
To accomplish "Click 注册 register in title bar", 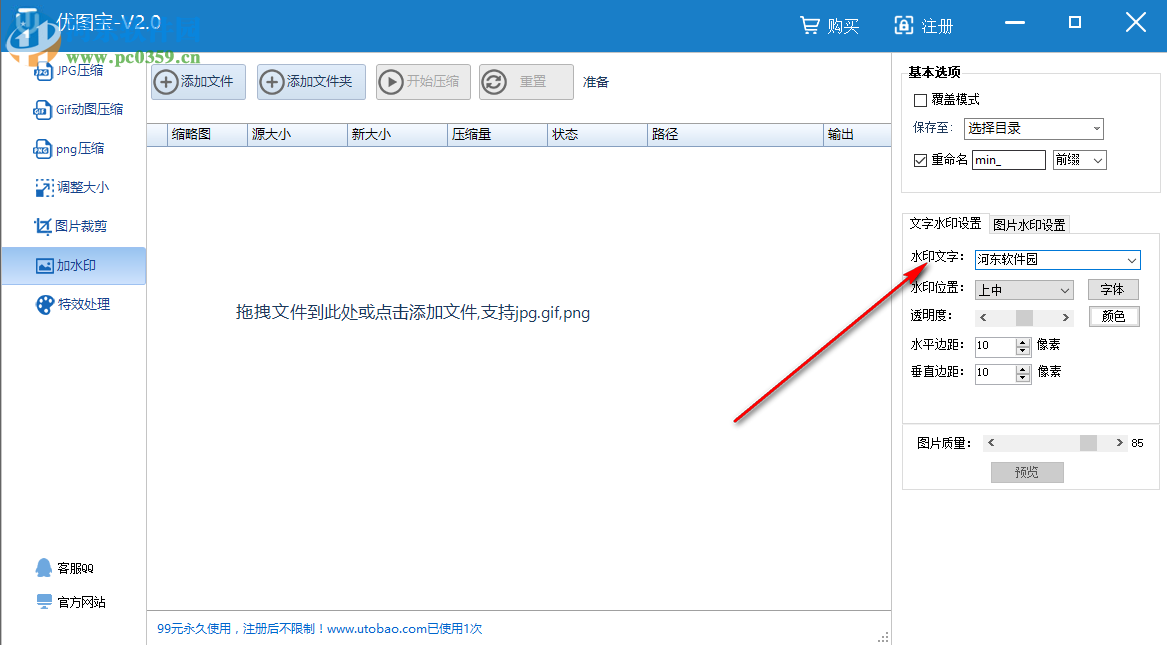I will point(924,26).
